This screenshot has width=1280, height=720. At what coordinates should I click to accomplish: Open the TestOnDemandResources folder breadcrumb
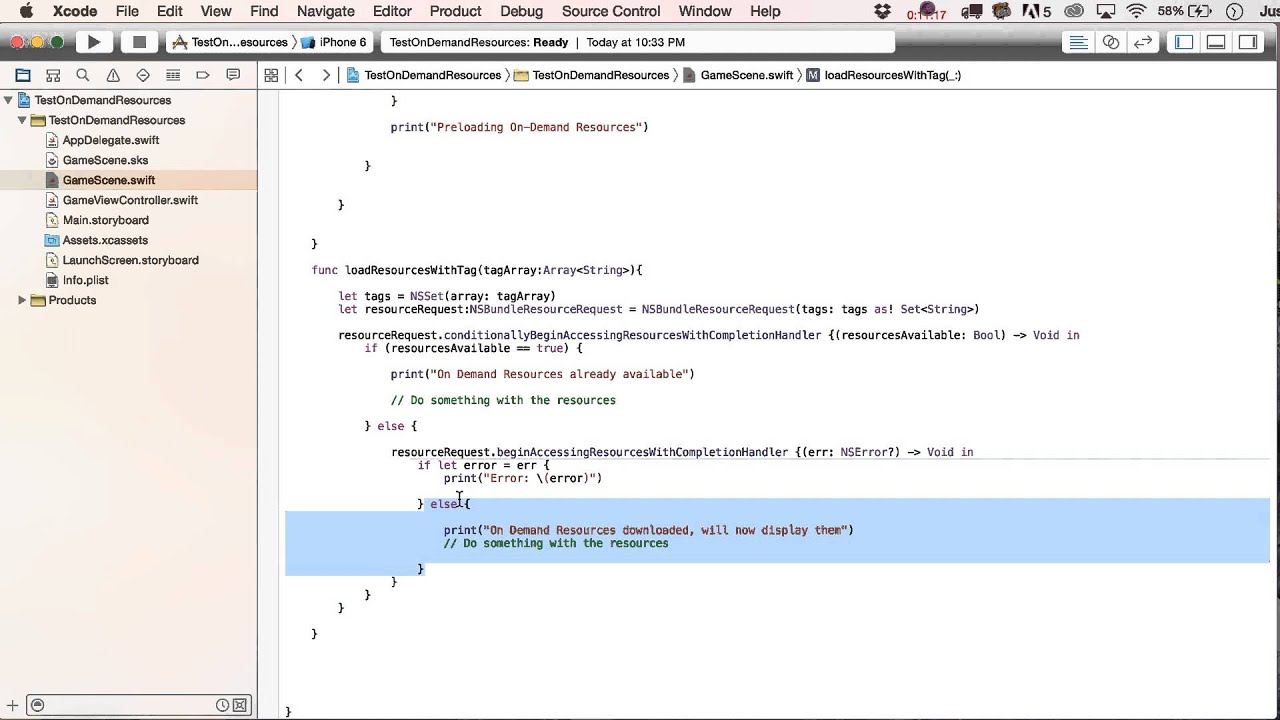592,75
